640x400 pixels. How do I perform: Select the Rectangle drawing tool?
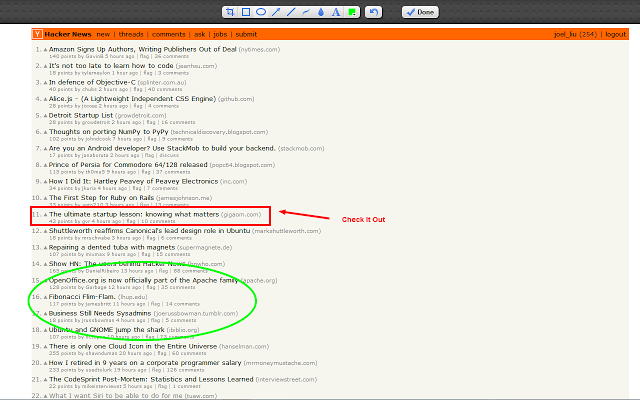[246, 12]
